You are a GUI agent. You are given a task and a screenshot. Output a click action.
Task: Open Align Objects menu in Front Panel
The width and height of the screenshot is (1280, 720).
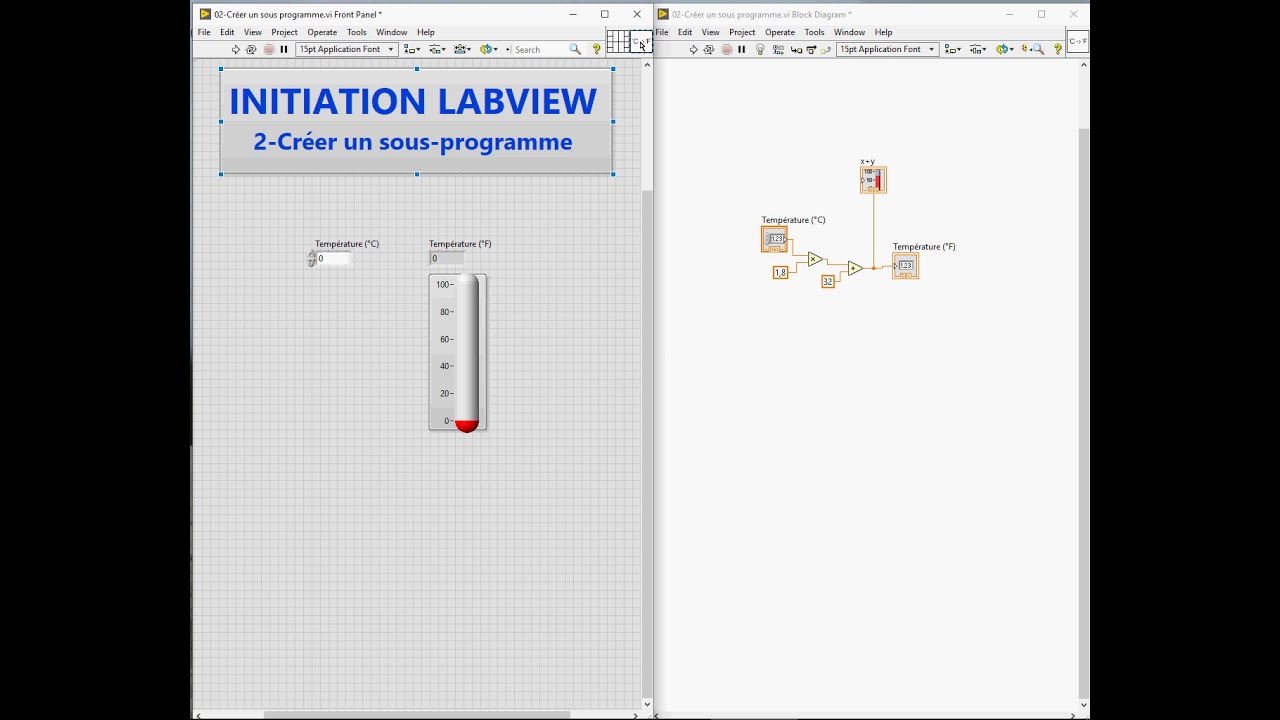412,49
